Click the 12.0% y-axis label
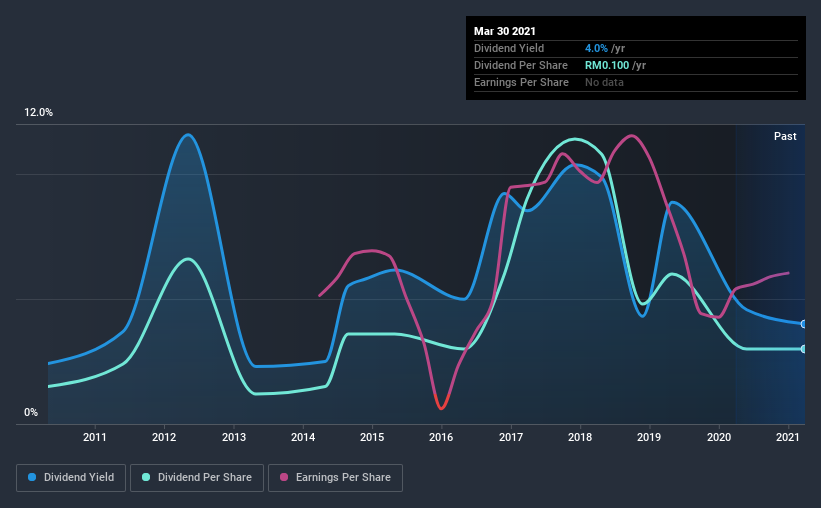The width and height of the screenshot is (821, 508). click(38, 113)
